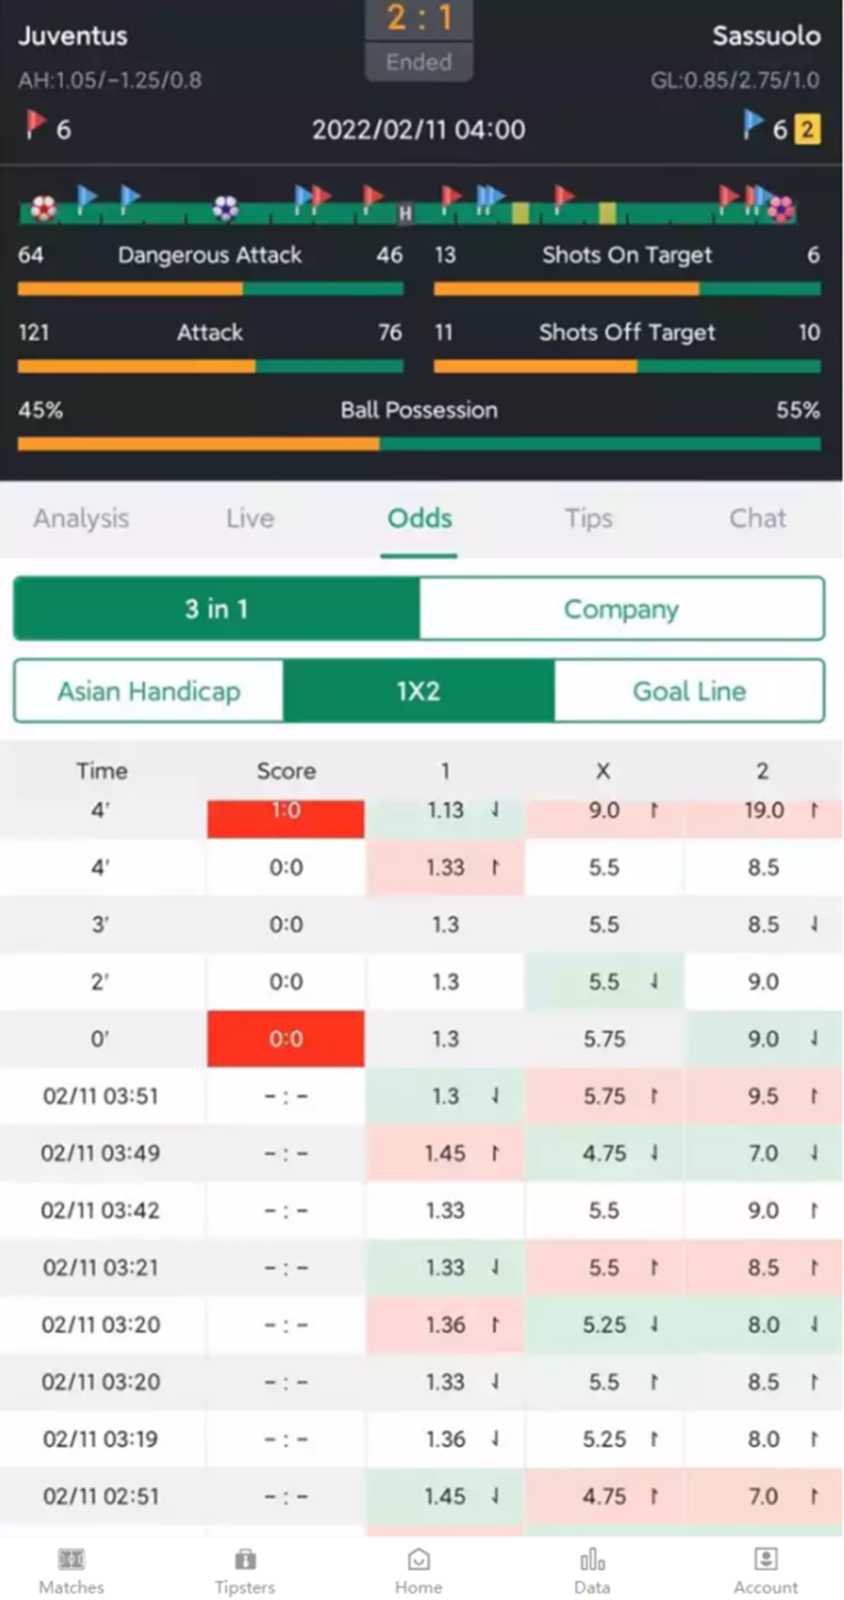844x1600 pixels.
Task: Click first goal ball icon on timeline
Action: pyautogui.click(x=43, y=207)
